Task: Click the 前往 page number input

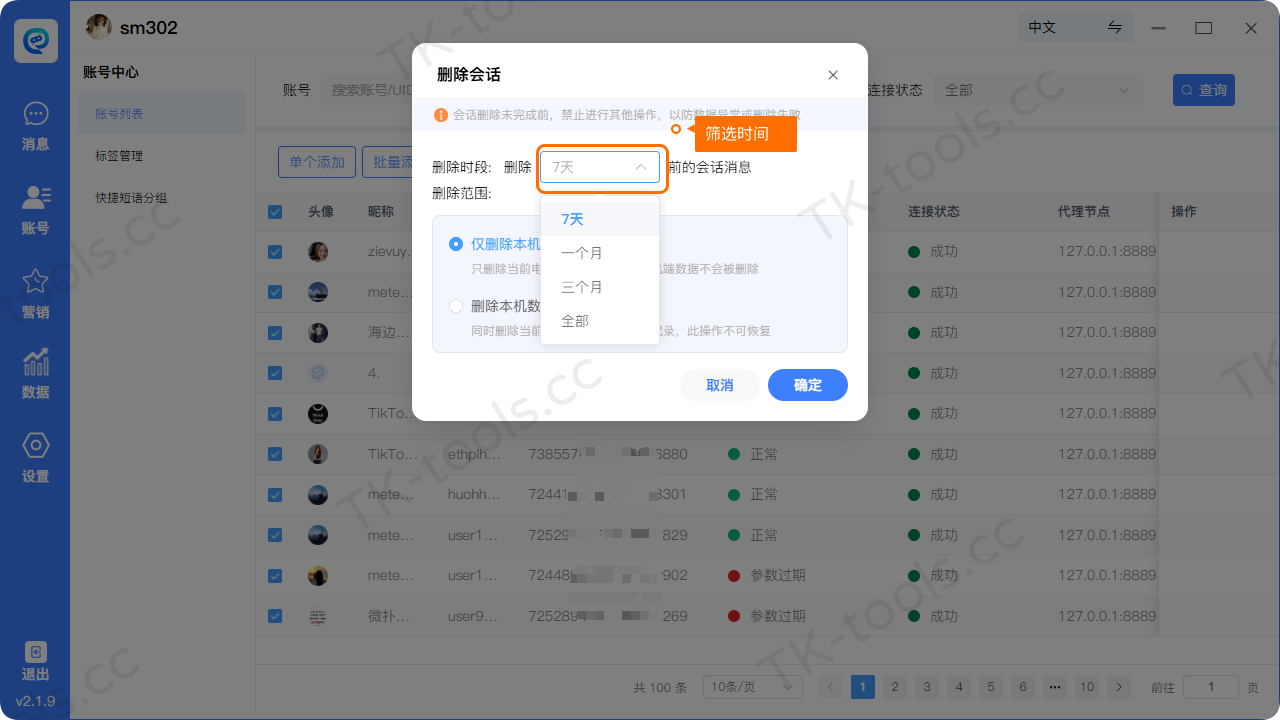Action: pos(1210,687)
